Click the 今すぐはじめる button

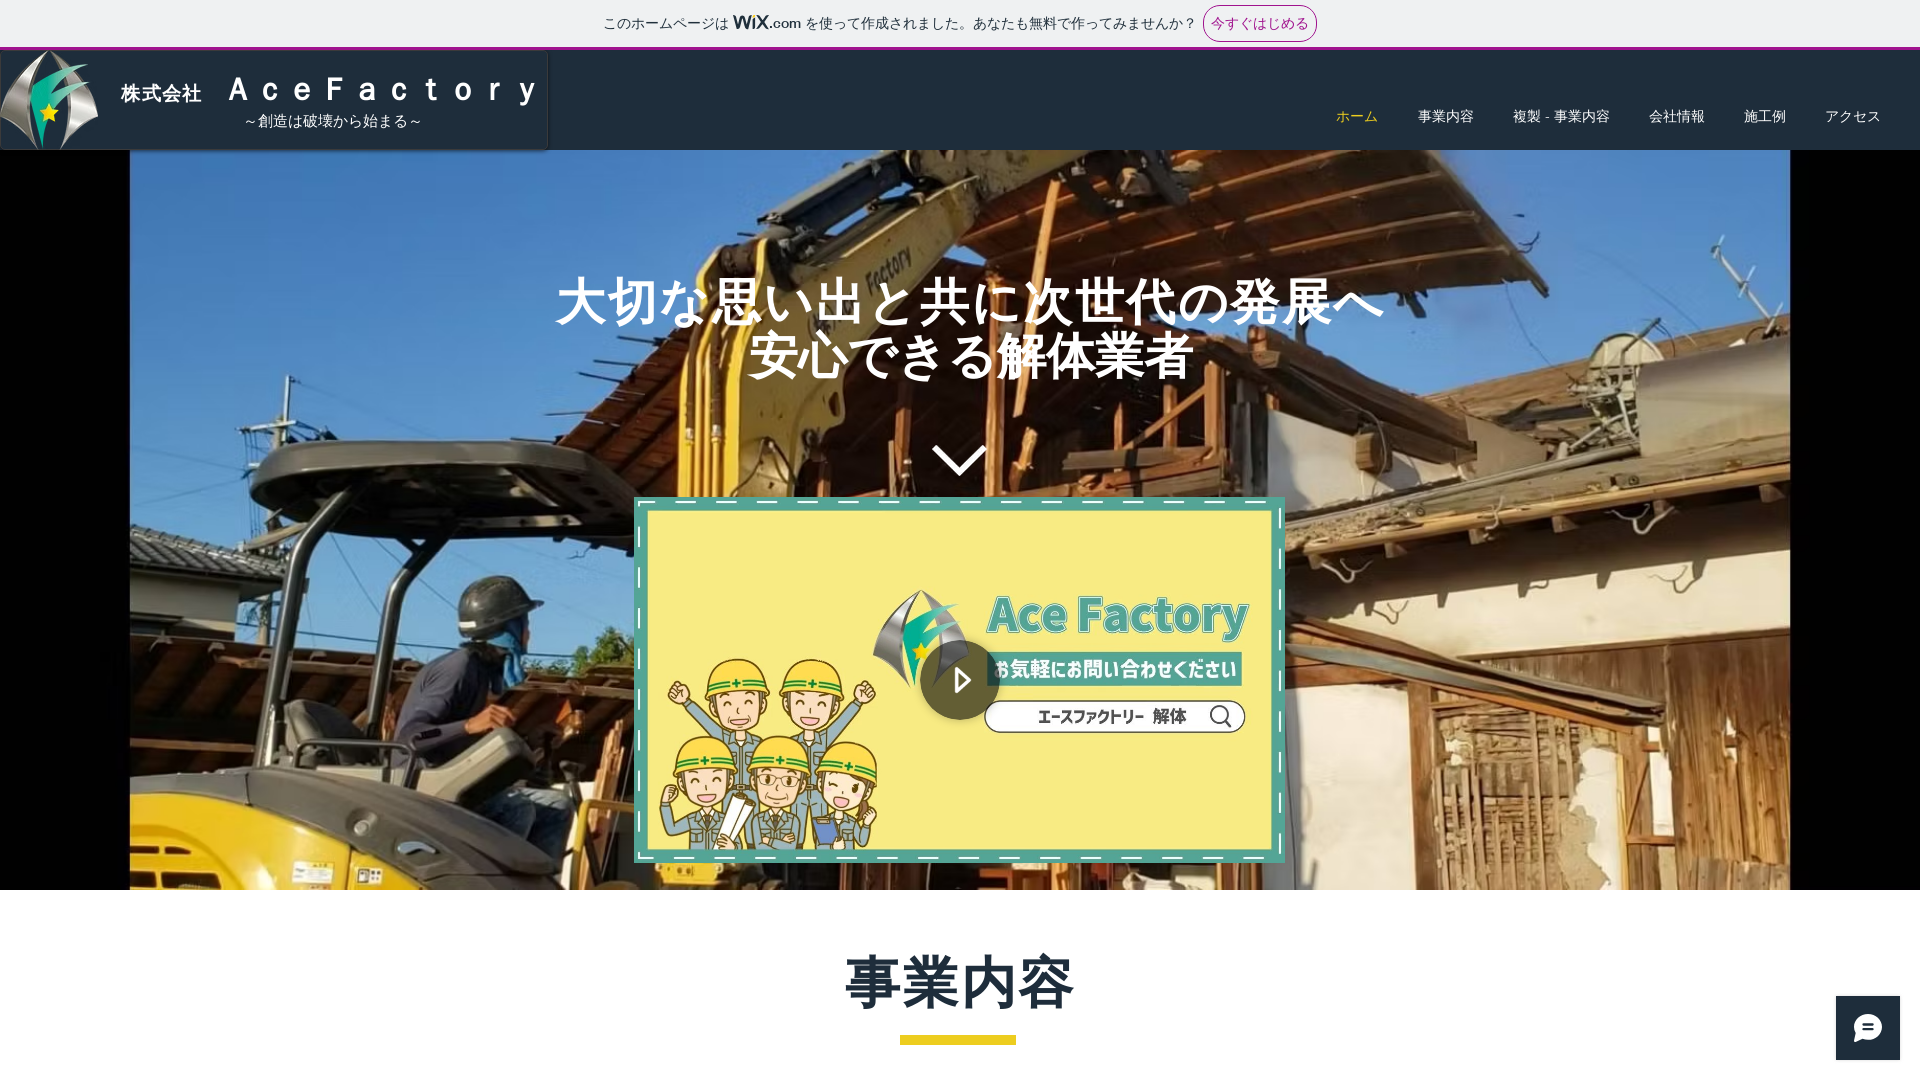click(x=1259, y=23)
